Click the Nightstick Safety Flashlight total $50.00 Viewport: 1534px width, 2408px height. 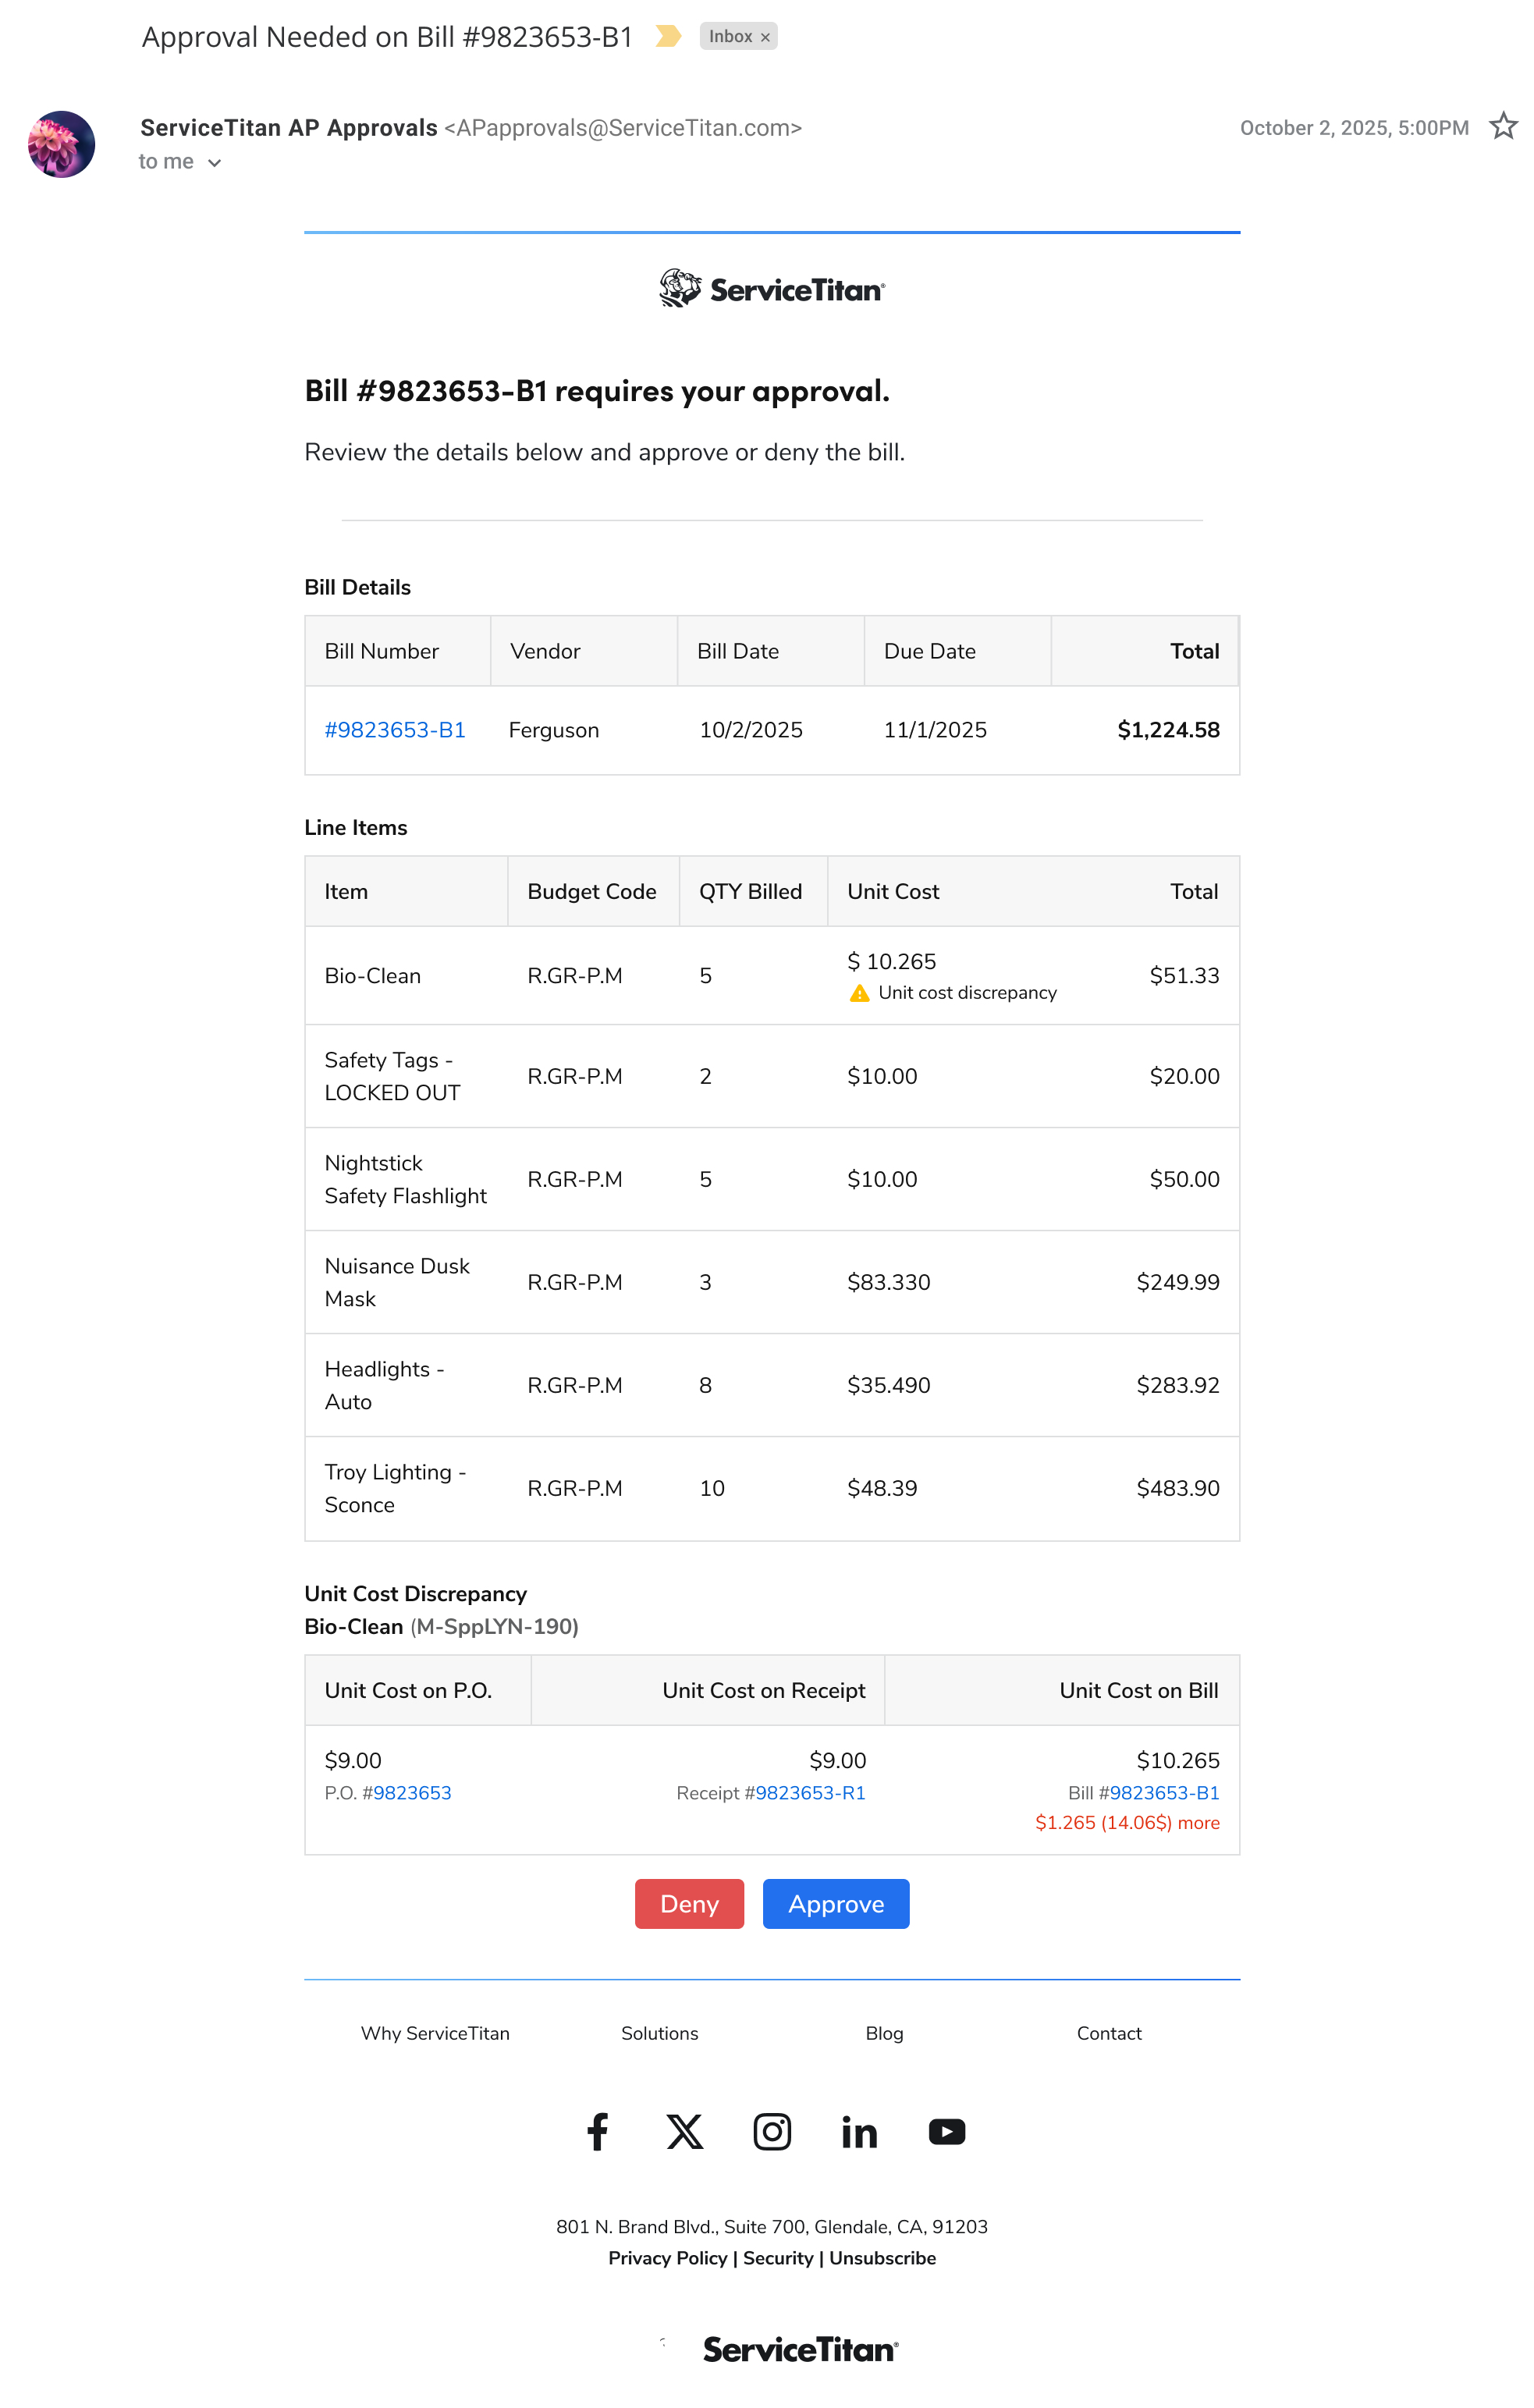tap(1184, 1179)
